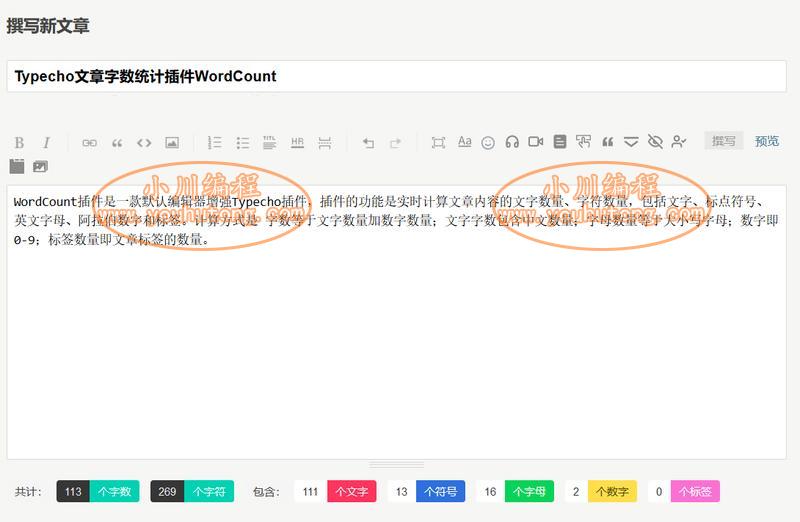Insert a heading with the TITL icon
This screenshot has width=800, height=522.
point(269,142)
